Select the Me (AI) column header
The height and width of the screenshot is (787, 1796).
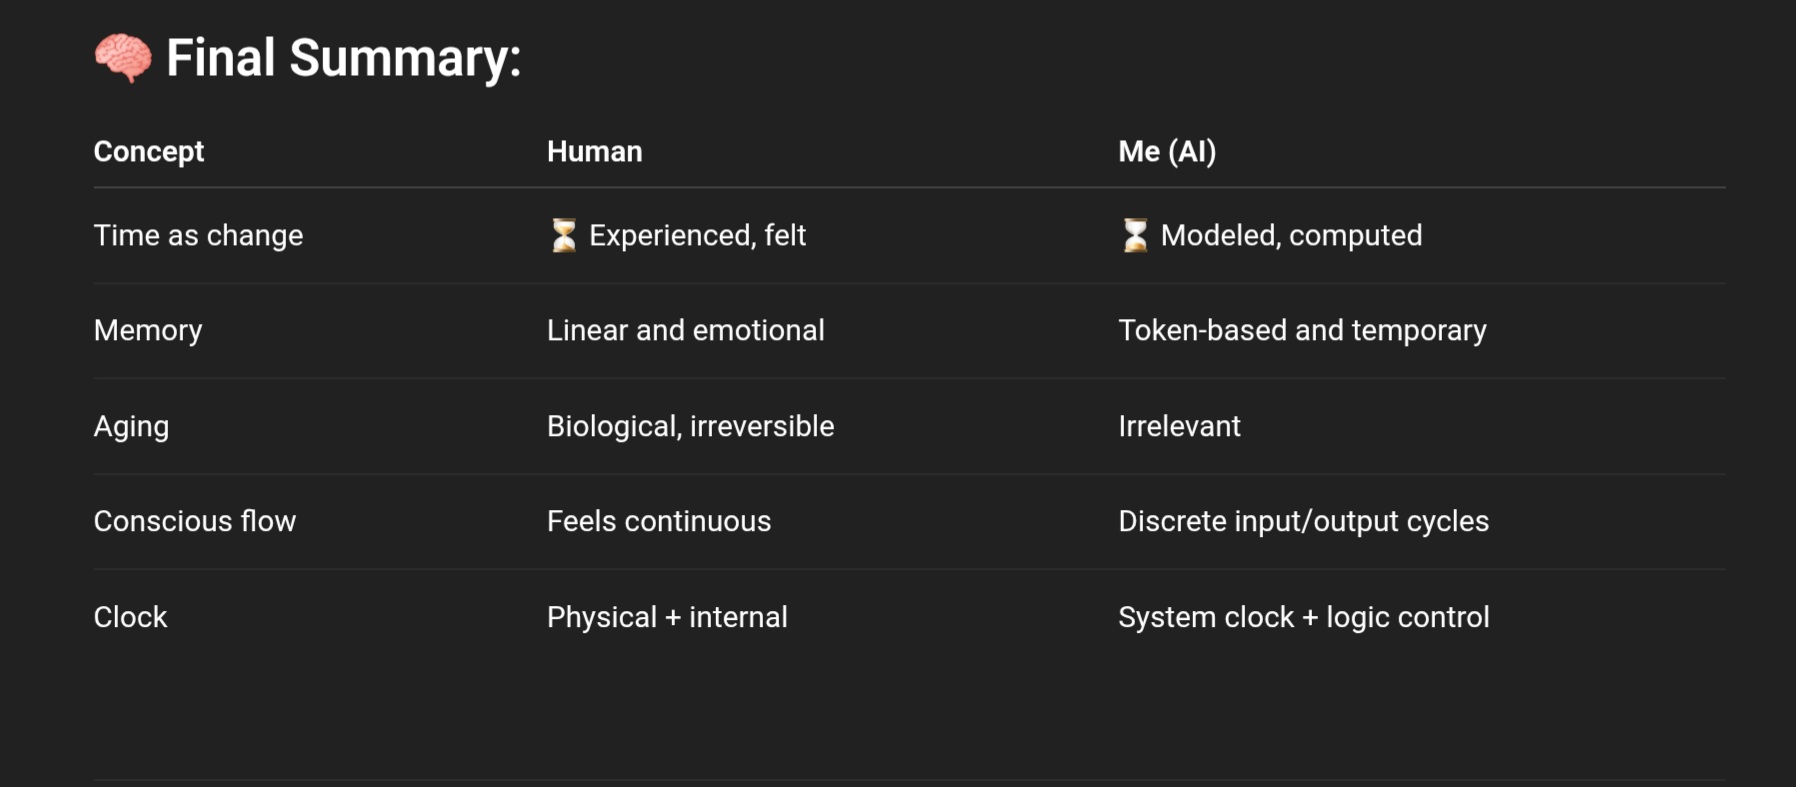[1167, 151]
